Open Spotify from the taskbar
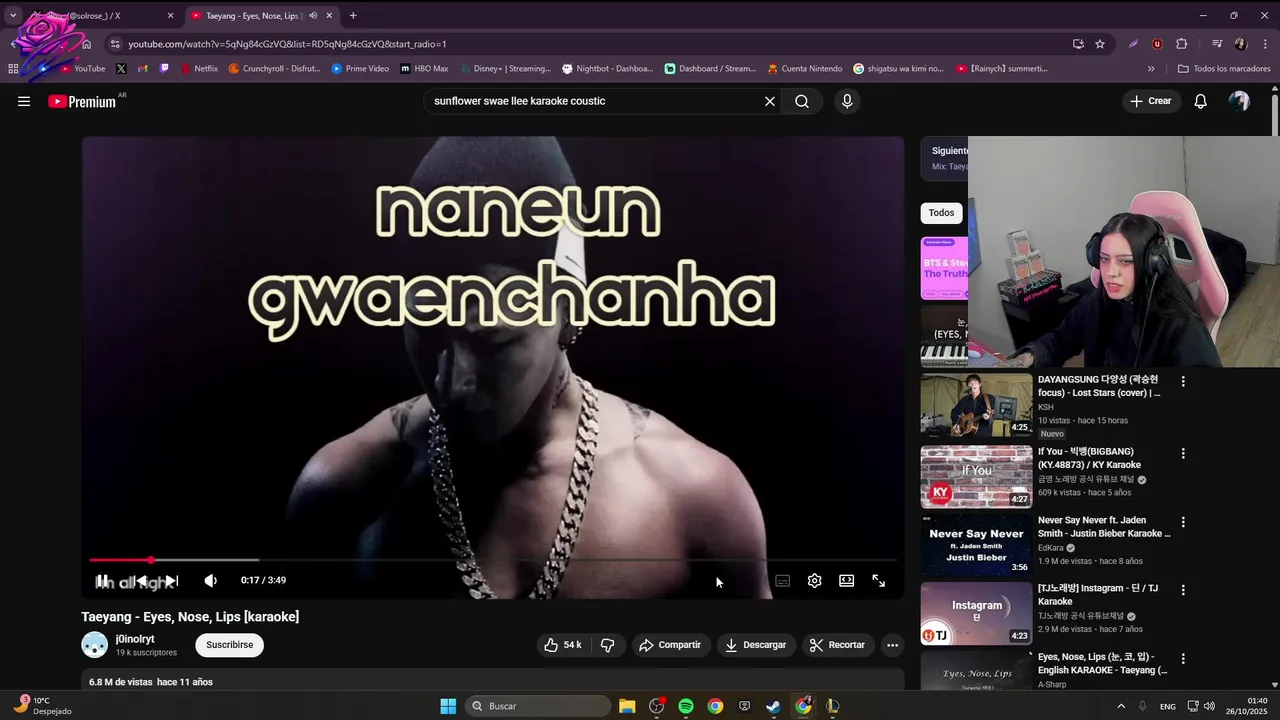Screen dimensions: 1280x720 click(x=686, y=706)
